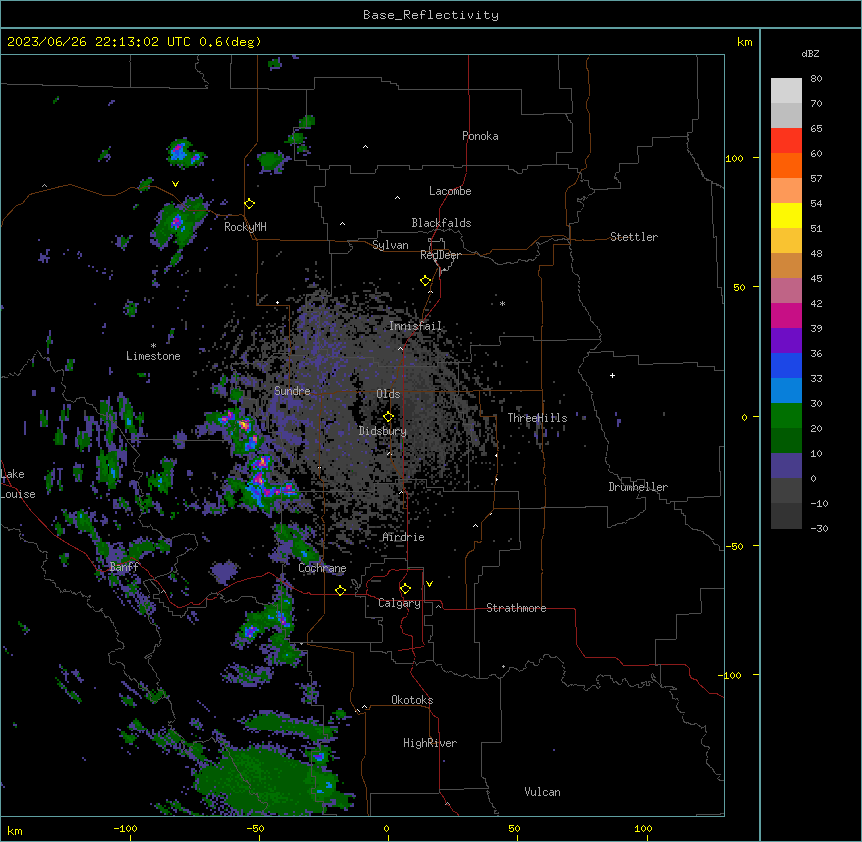Pick the green 20-30 dBZ legend swatch
This screenshot has width=862, height=842.
[x=786, y=416]
